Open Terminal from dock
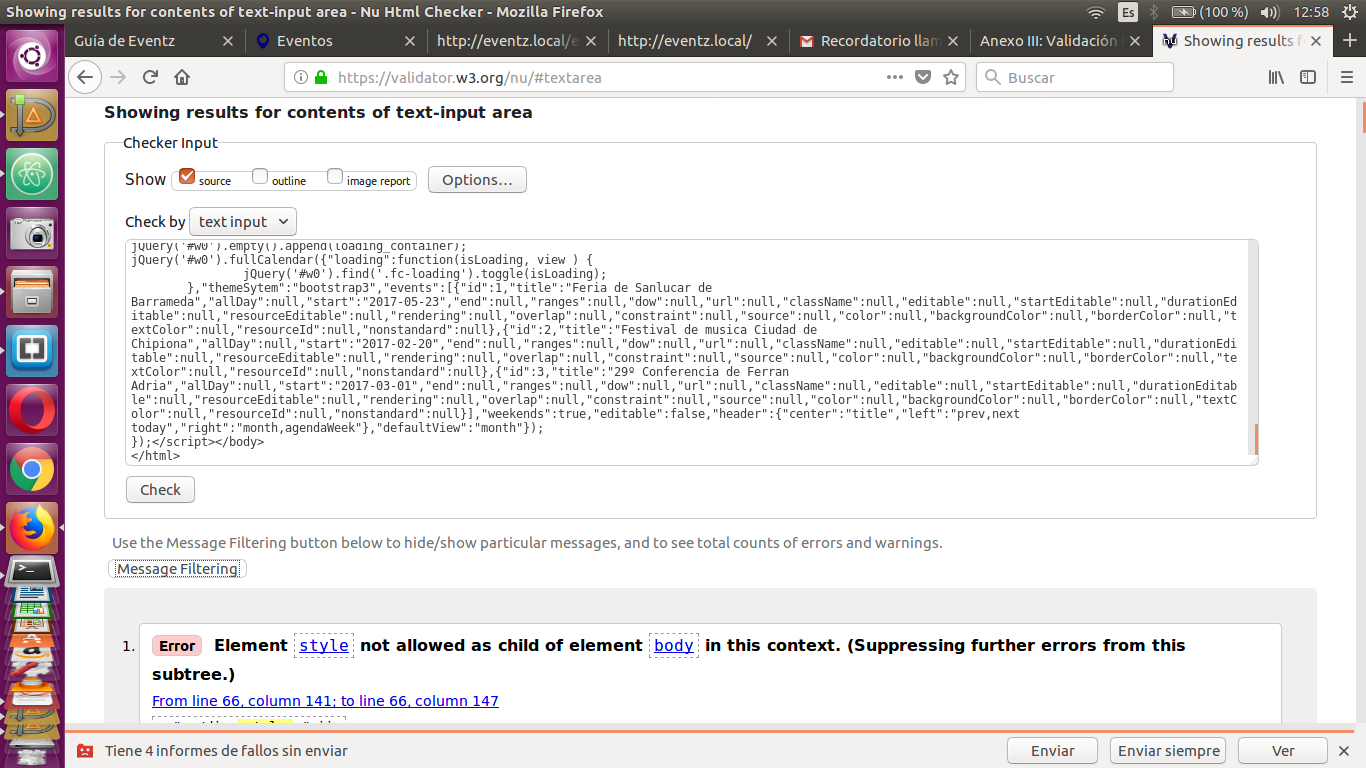1366x768 pixels. tap(33, 571)
